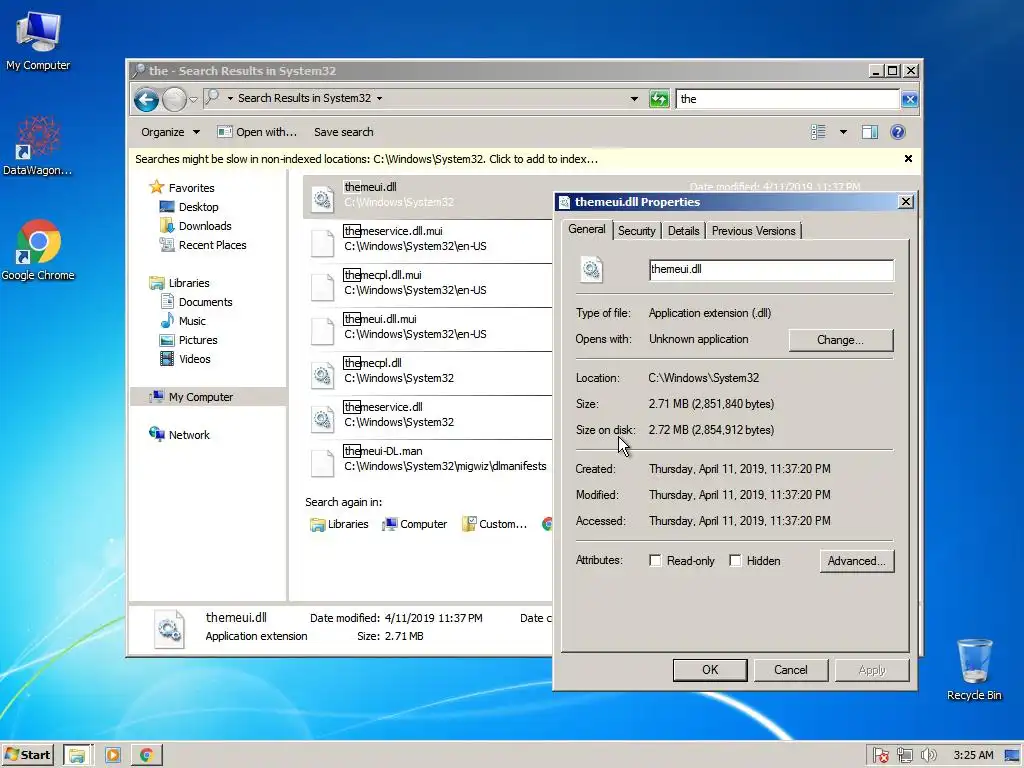Select the themeservice.dll.mui blank file icon
This screenshot has height=768, width=1024.
(x=323, y=242)
